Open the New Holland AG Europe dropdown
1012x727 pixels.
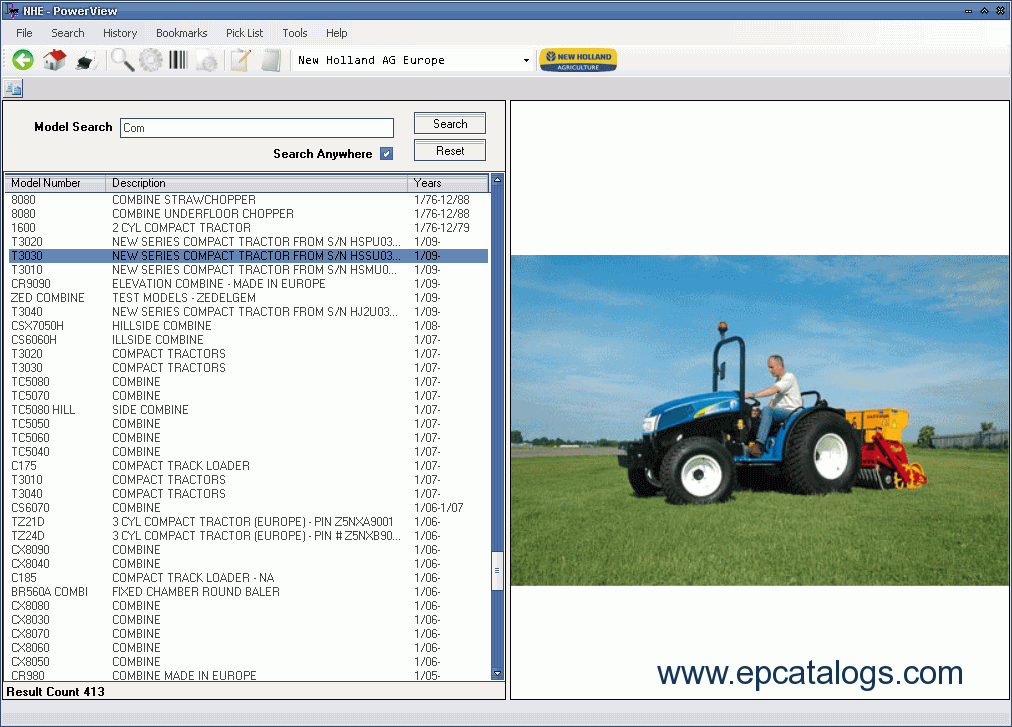(526, 61)
